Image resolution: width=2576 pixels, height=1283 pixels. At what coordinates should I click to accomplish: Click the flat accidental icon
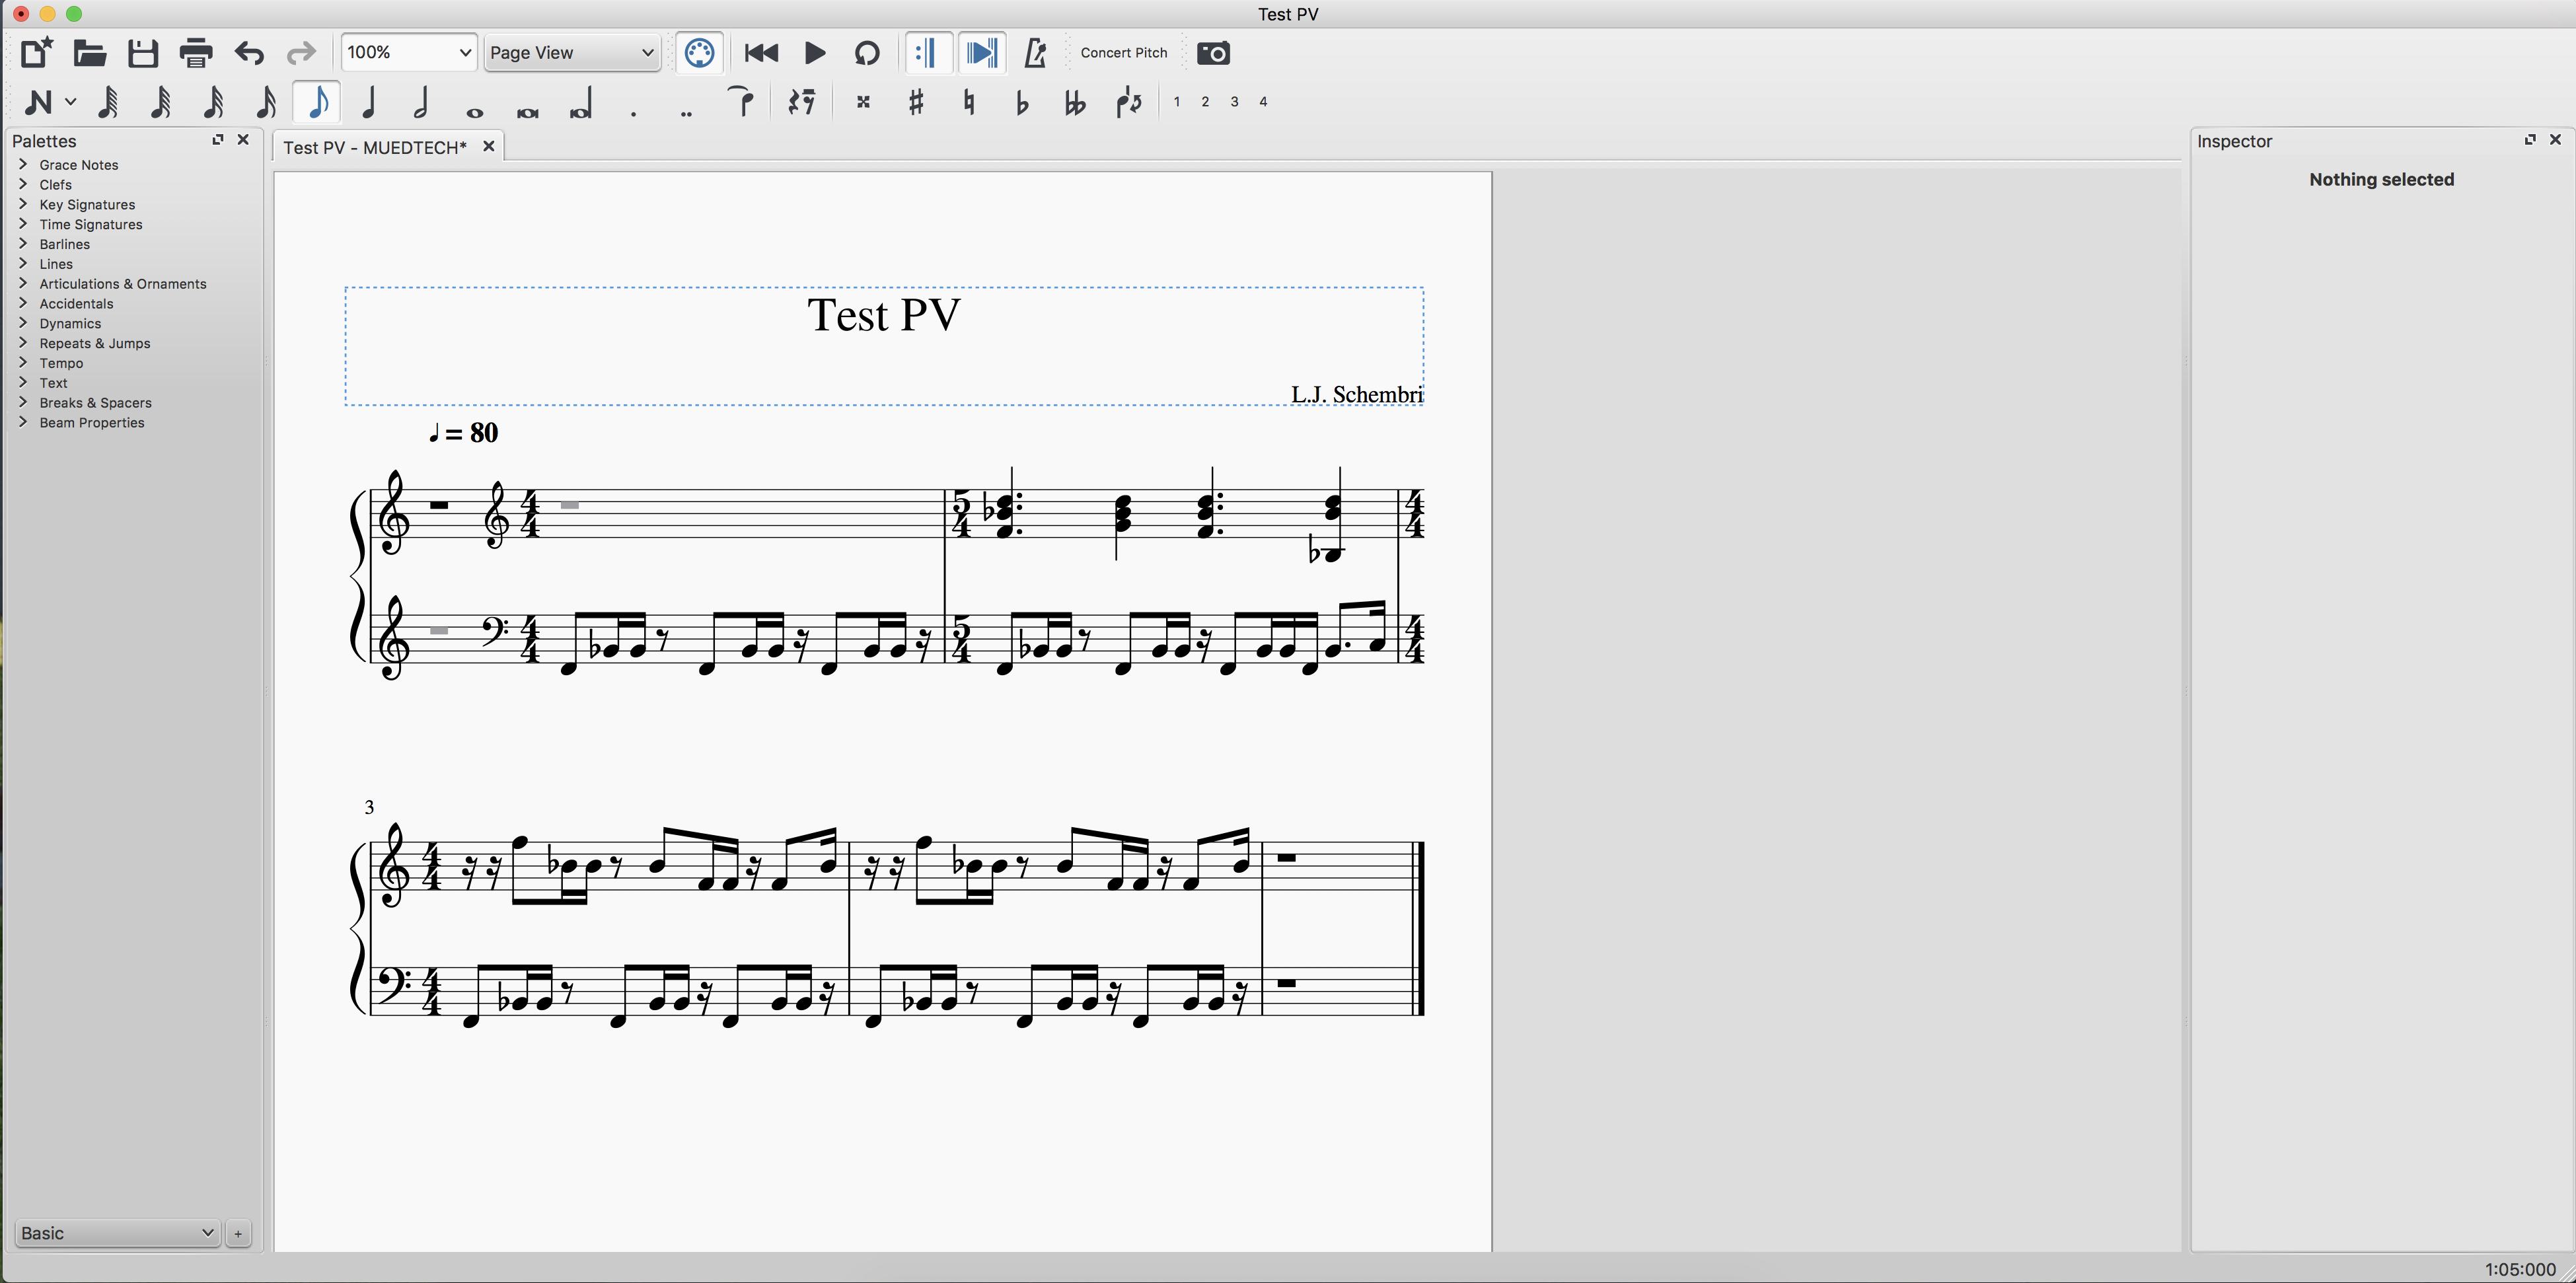(1021, 102)
